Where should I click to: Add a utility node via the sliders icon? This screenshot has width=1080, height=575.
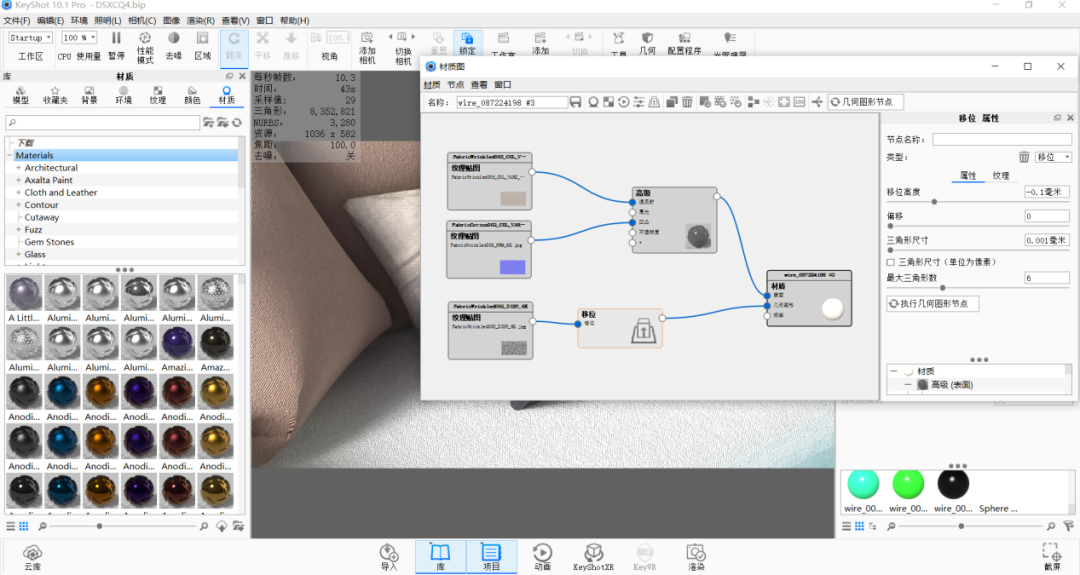pos(638,102)
